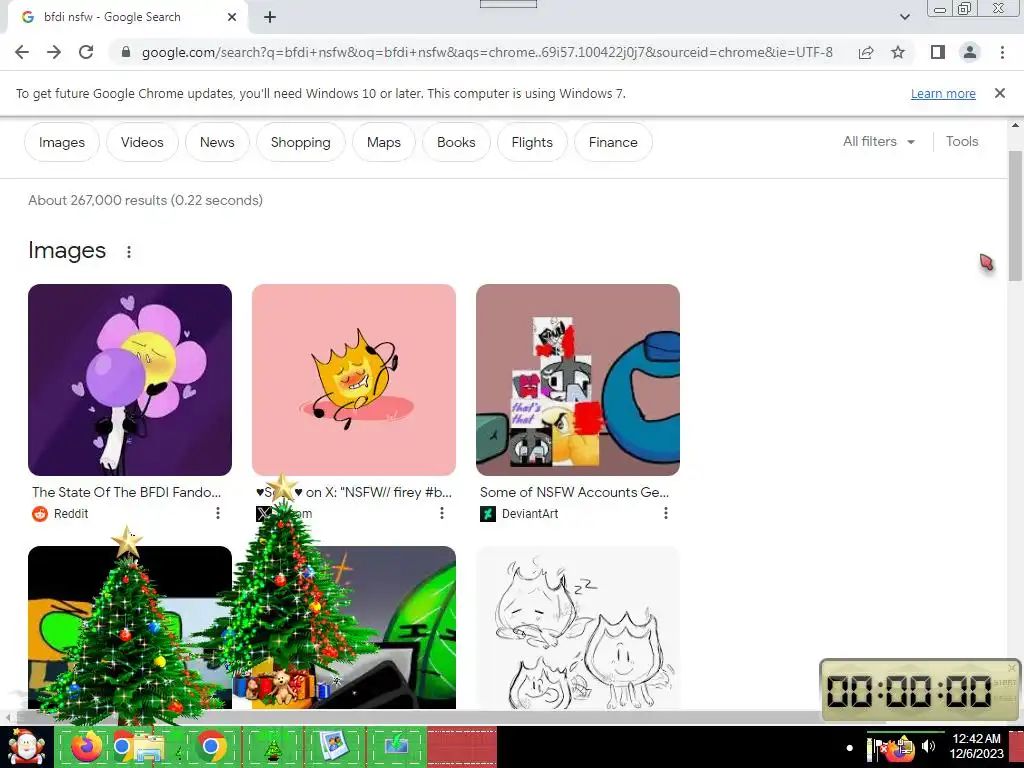Open the Chrome profile avatar menu

(970, 52)
